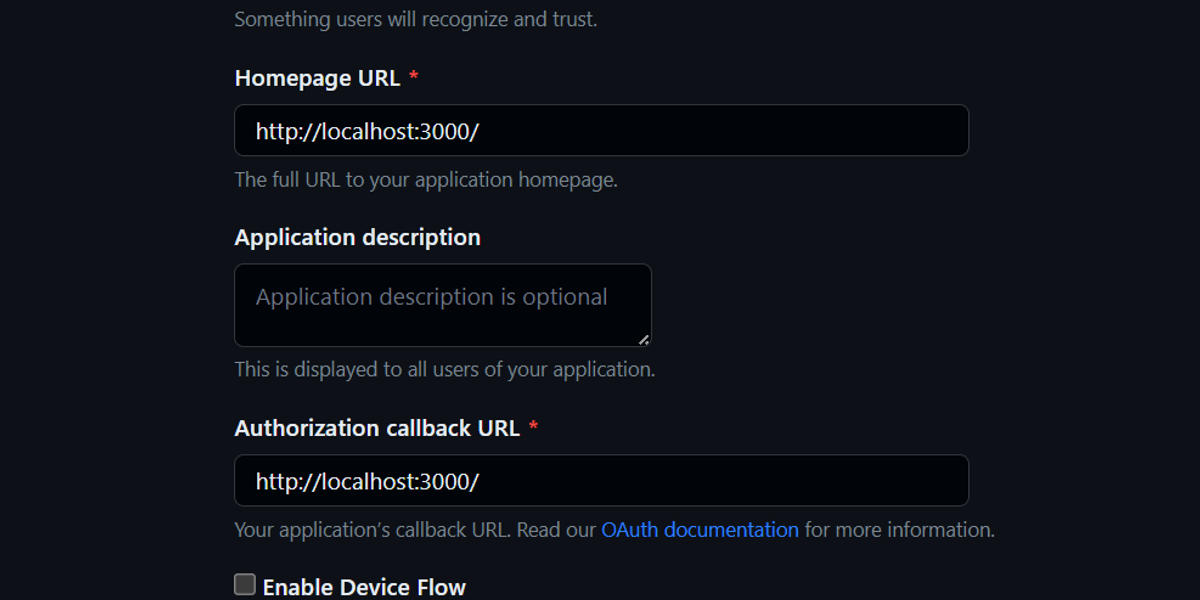1200x600 pixels.
Task: Click the Homepage URL required asterisk
Action: 414,77
